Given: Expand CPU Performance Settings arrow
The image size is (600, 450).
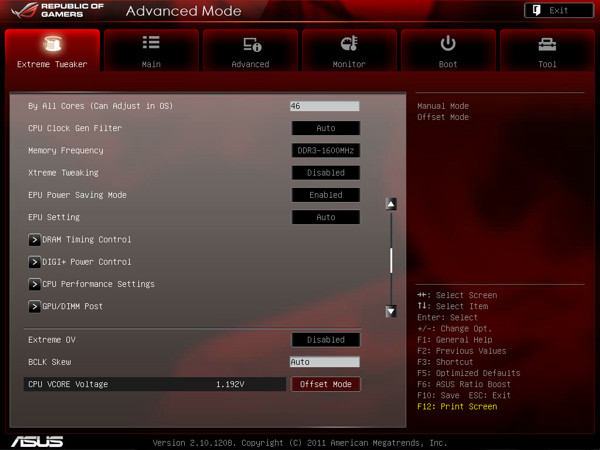Looking at the screenshot, I should point(34,284).
